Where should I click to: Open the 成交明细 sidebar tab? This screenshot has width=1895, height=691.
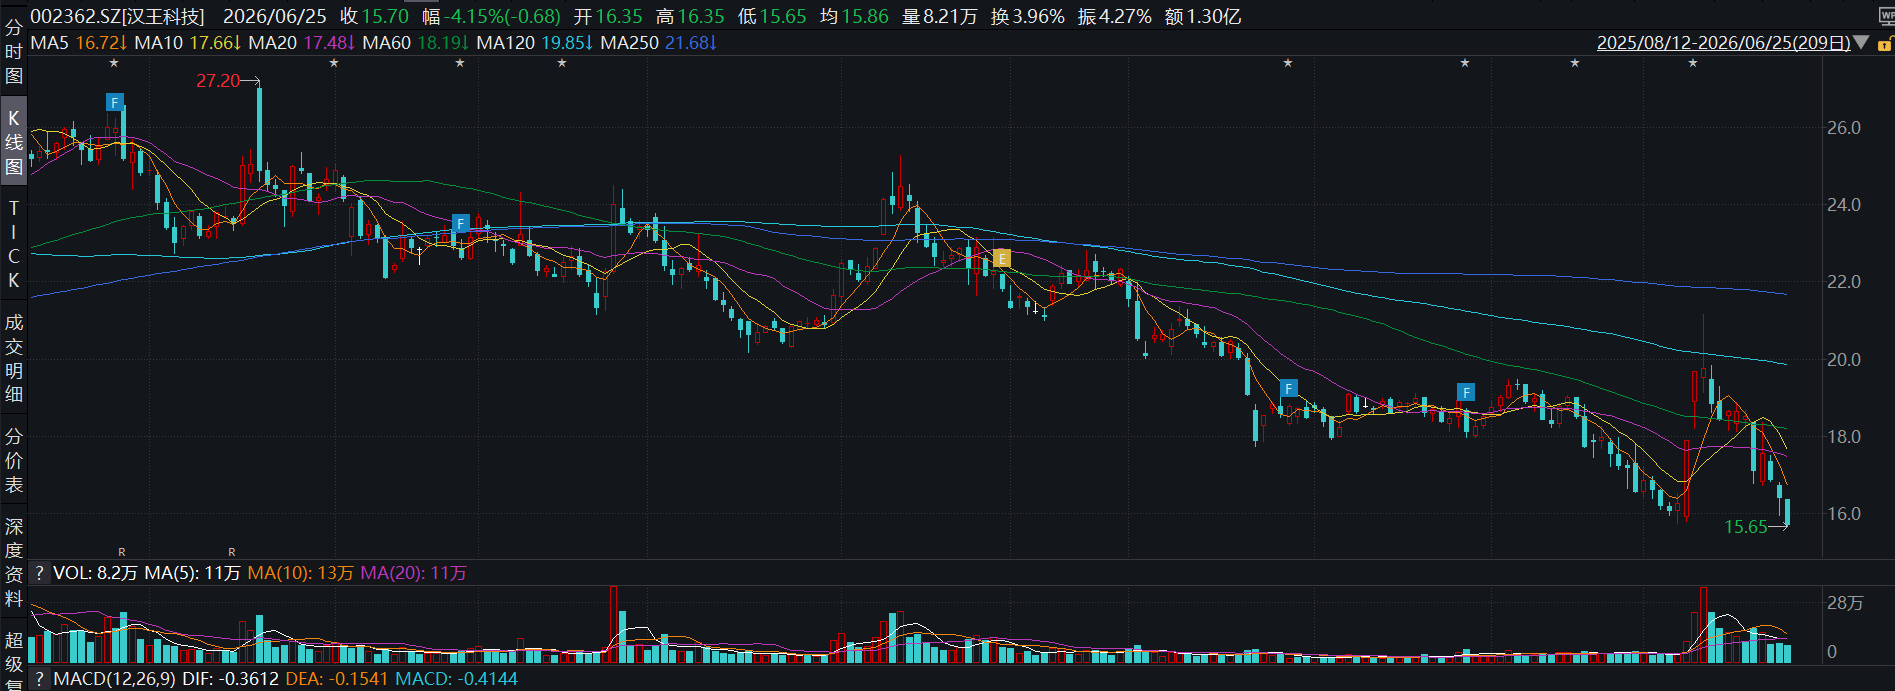coord(13,358)
